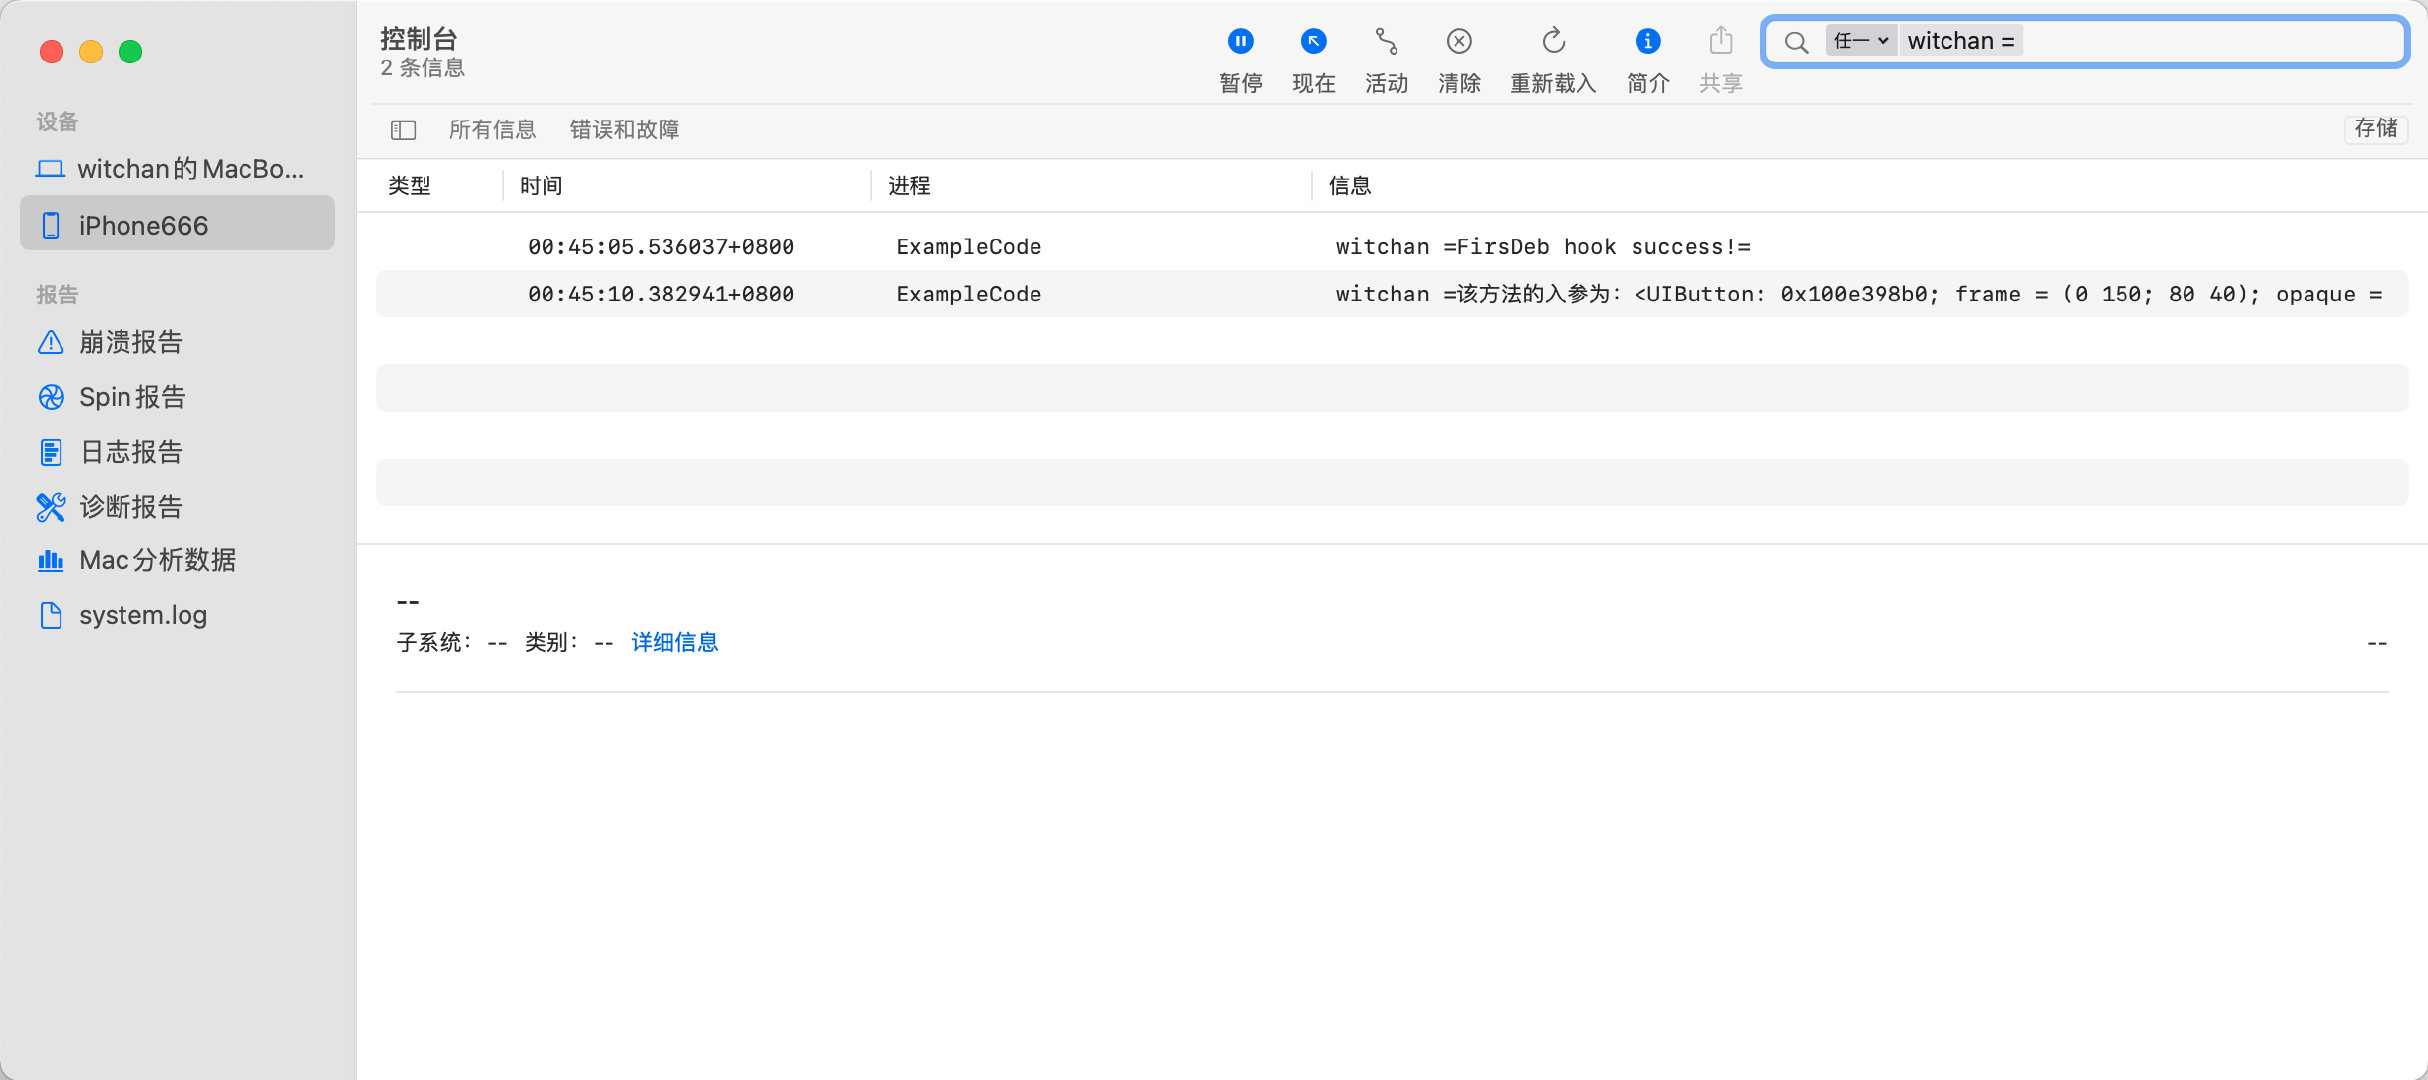Save the search with 存储 button

[2375, 128]
